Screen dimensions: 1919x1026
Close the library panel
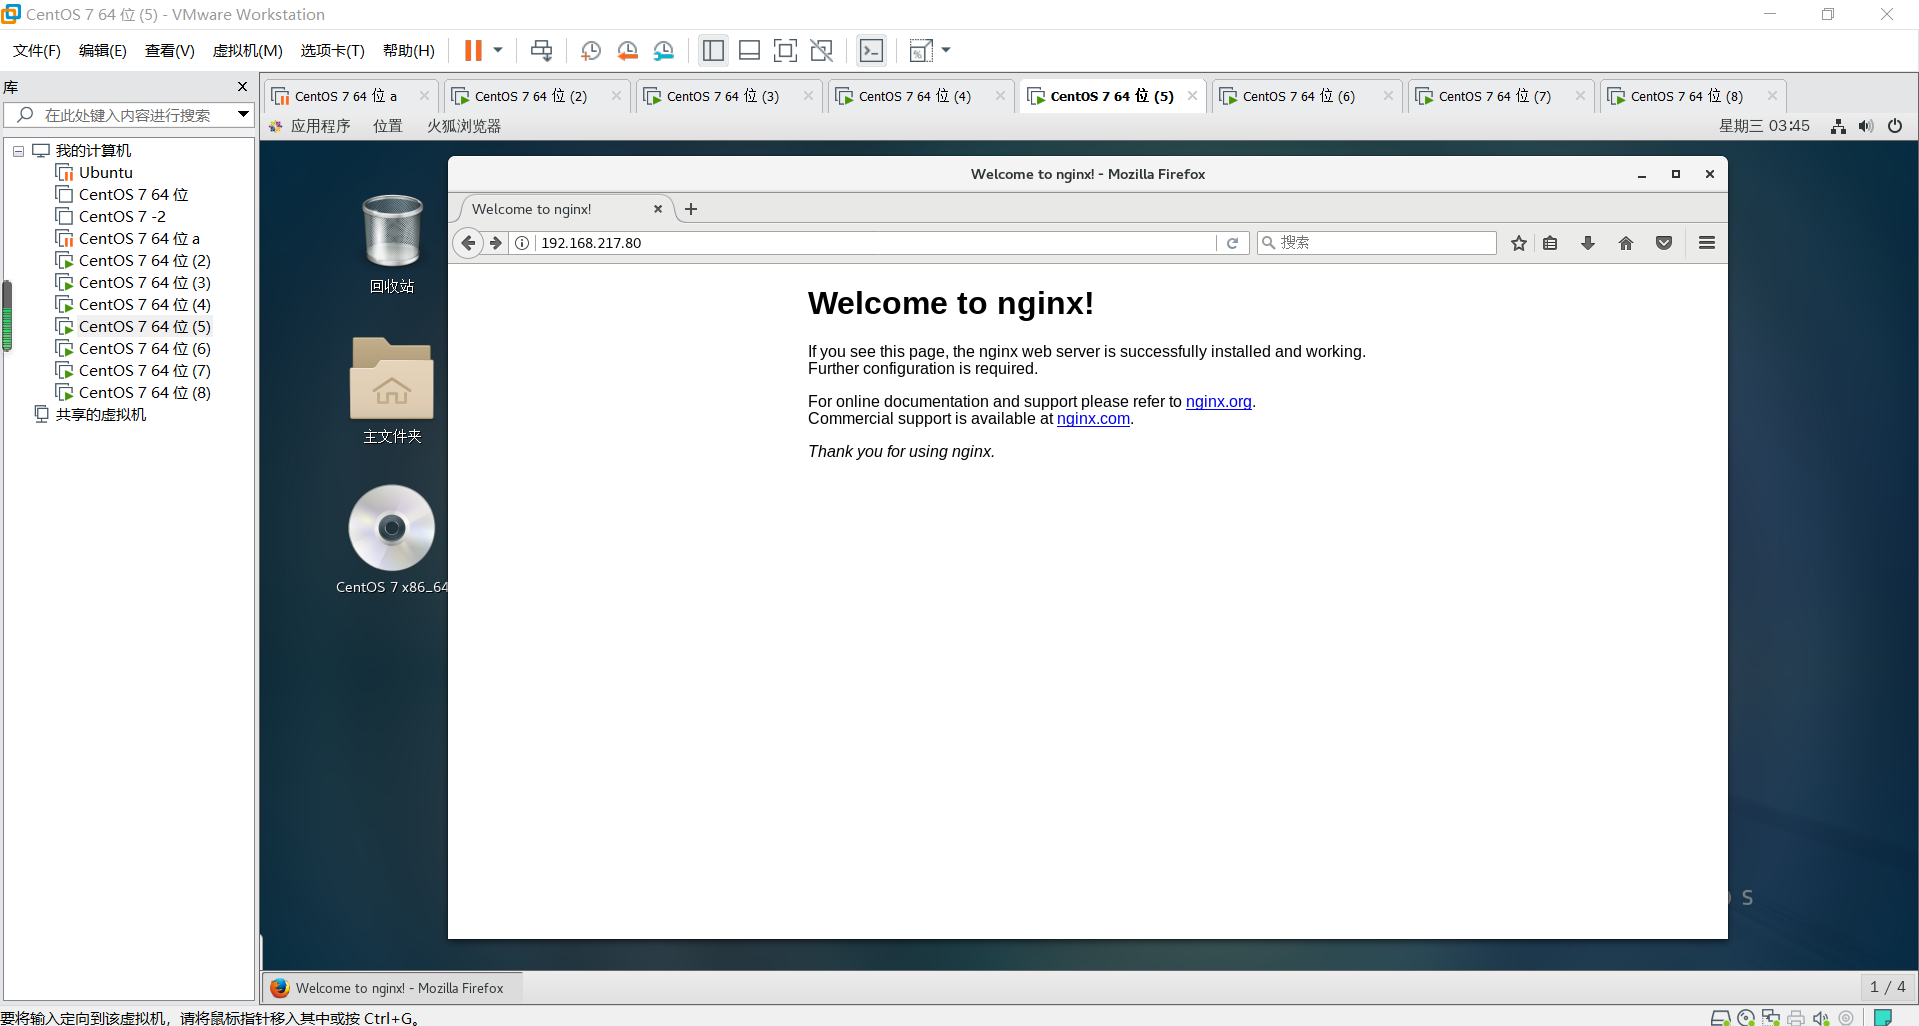(x=242, y=87)
